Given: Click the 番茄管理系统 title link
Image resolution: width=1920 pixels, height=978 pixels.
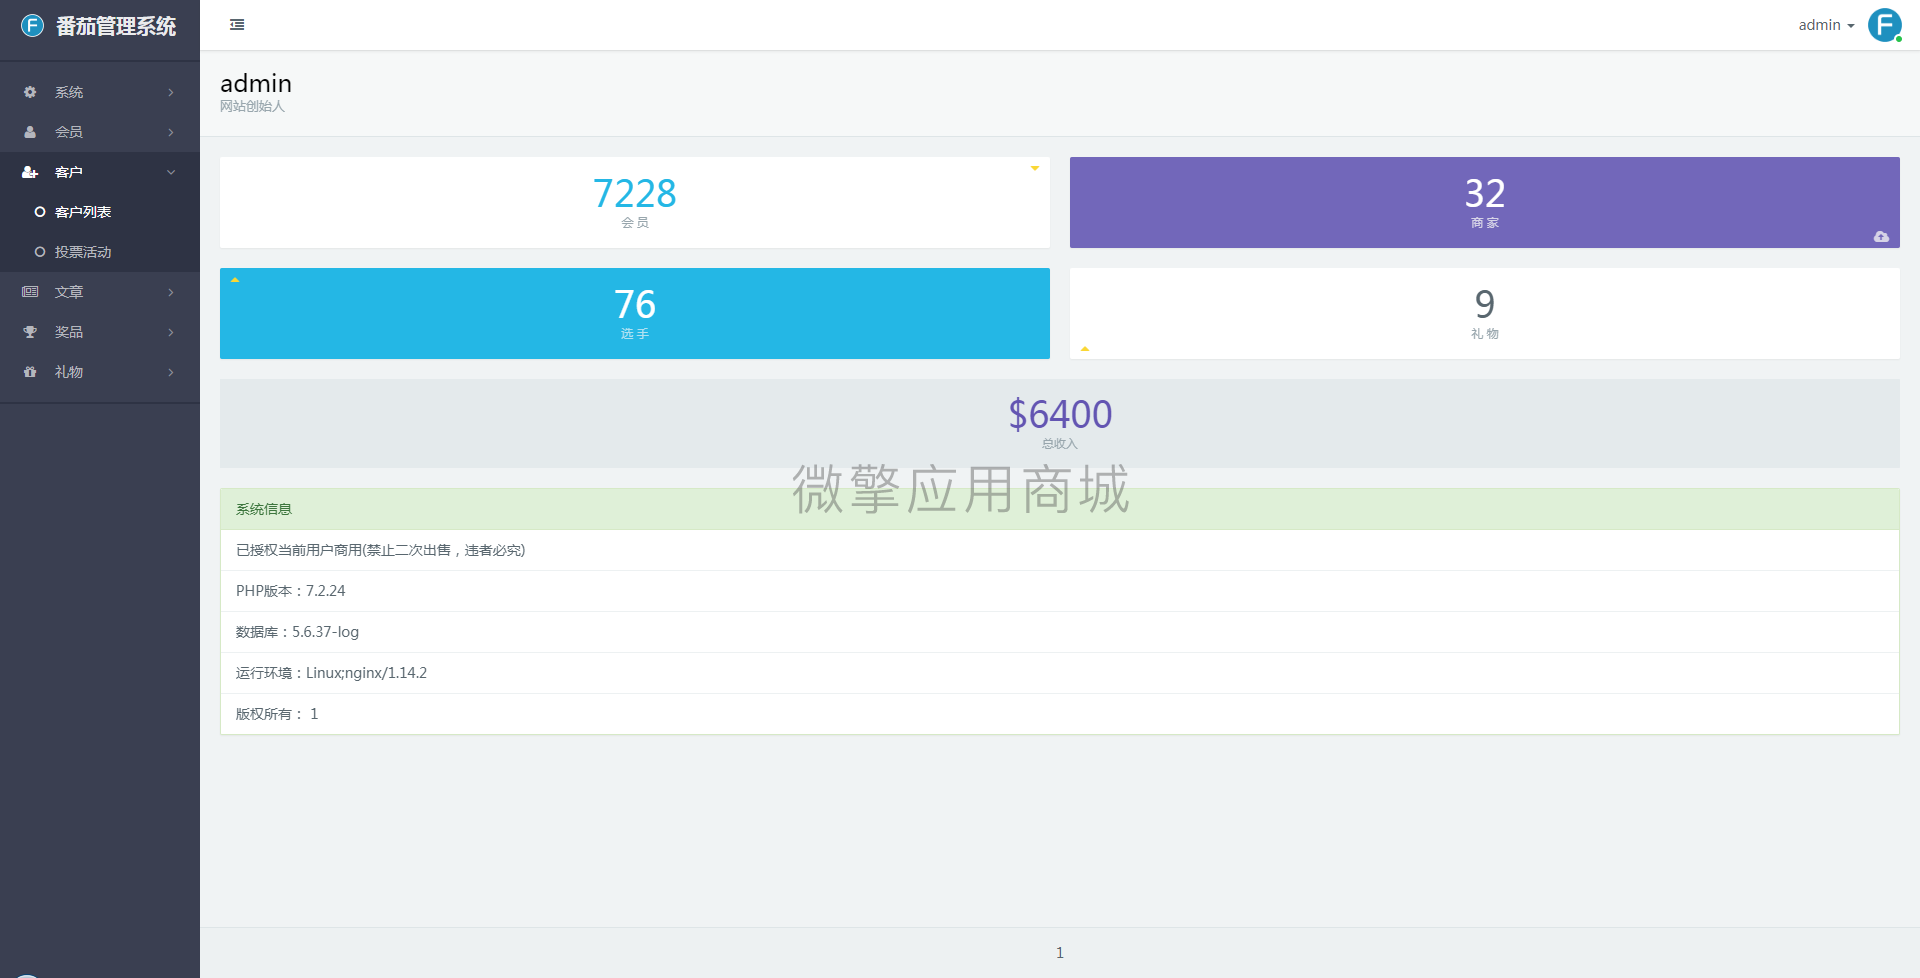Looking at the screenshot, I should pyautogui.click(x=116, y=26).
